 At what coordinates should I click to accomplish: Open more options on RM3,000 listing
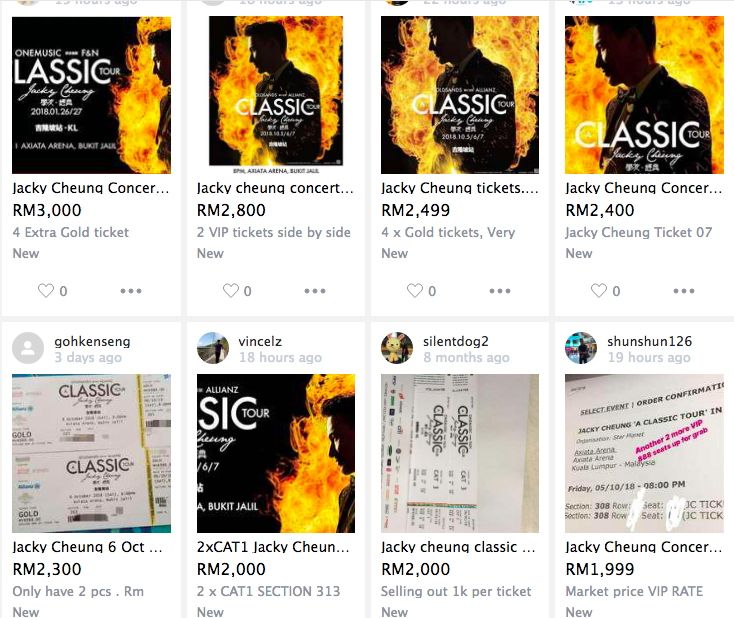click(x=131, y=291)
